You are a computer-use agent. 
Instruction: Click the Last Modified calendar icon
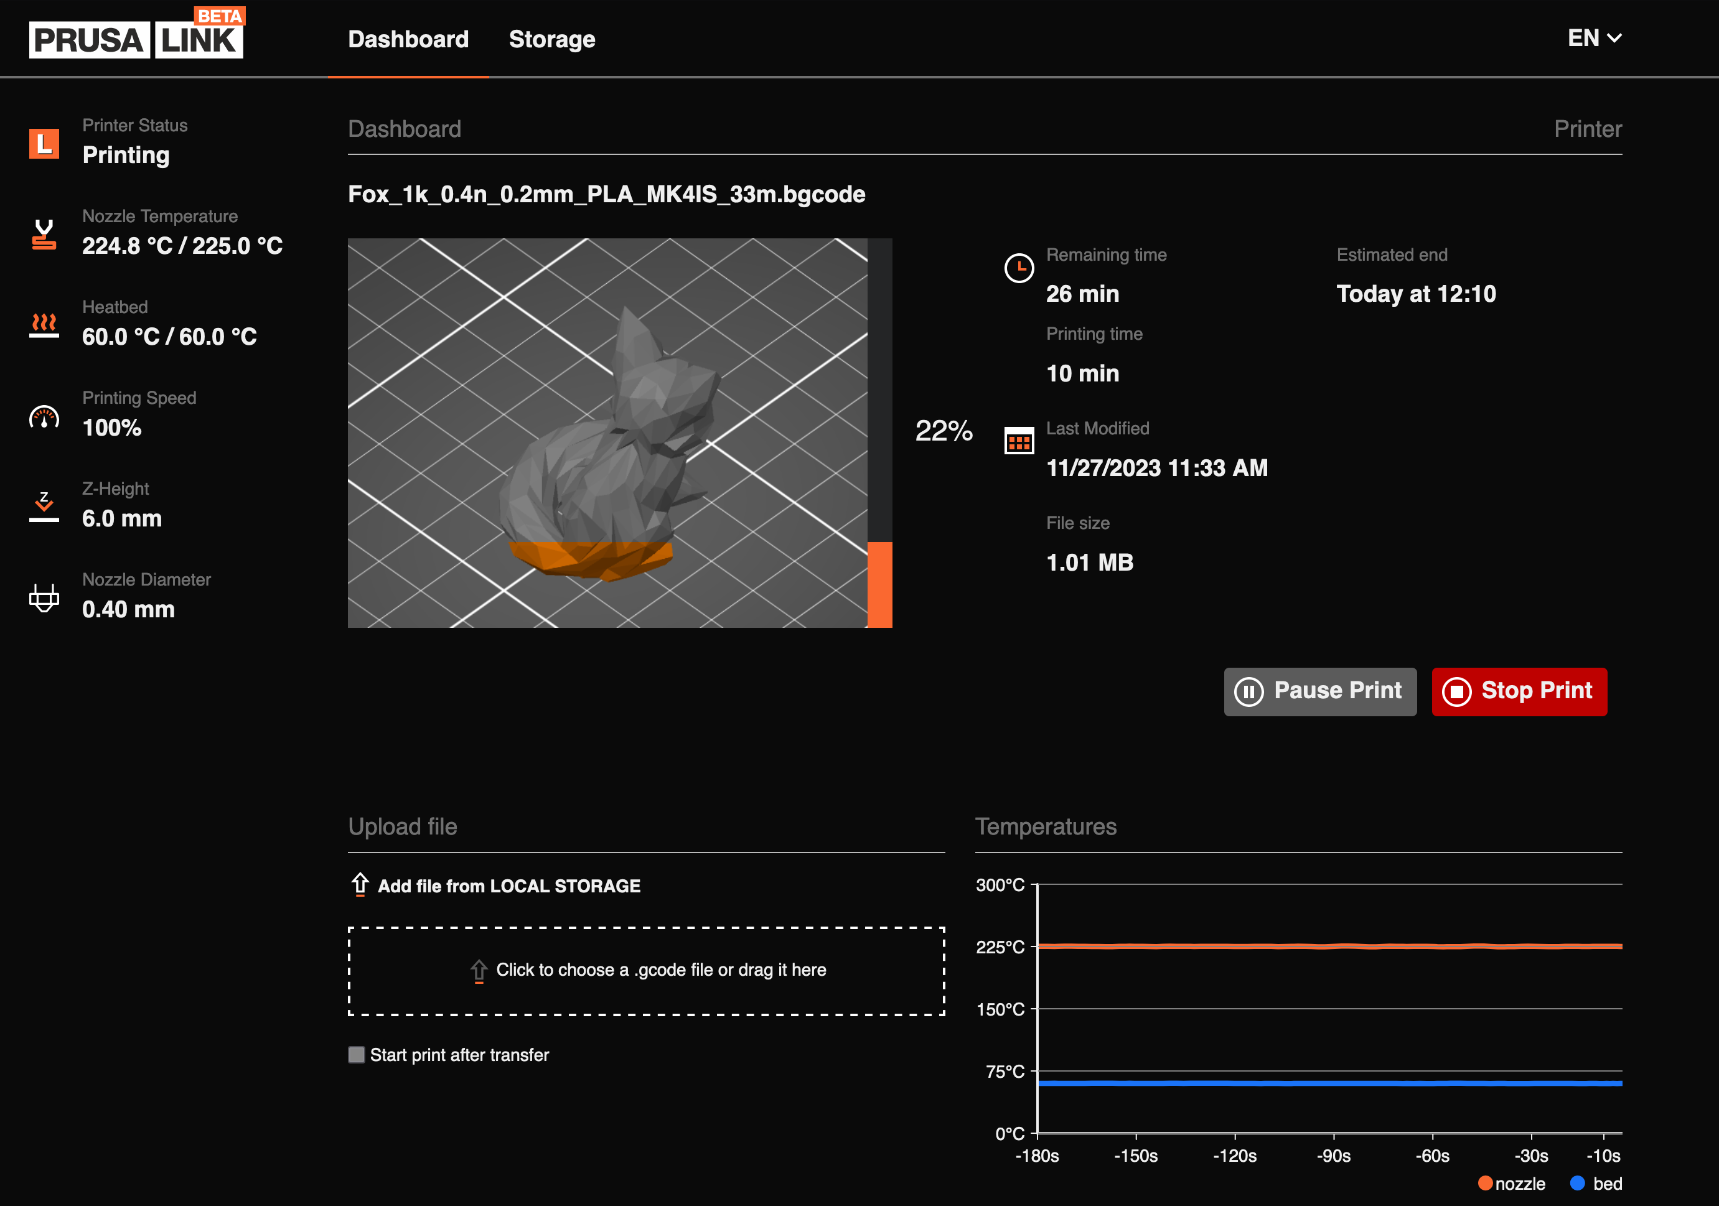1018,441
